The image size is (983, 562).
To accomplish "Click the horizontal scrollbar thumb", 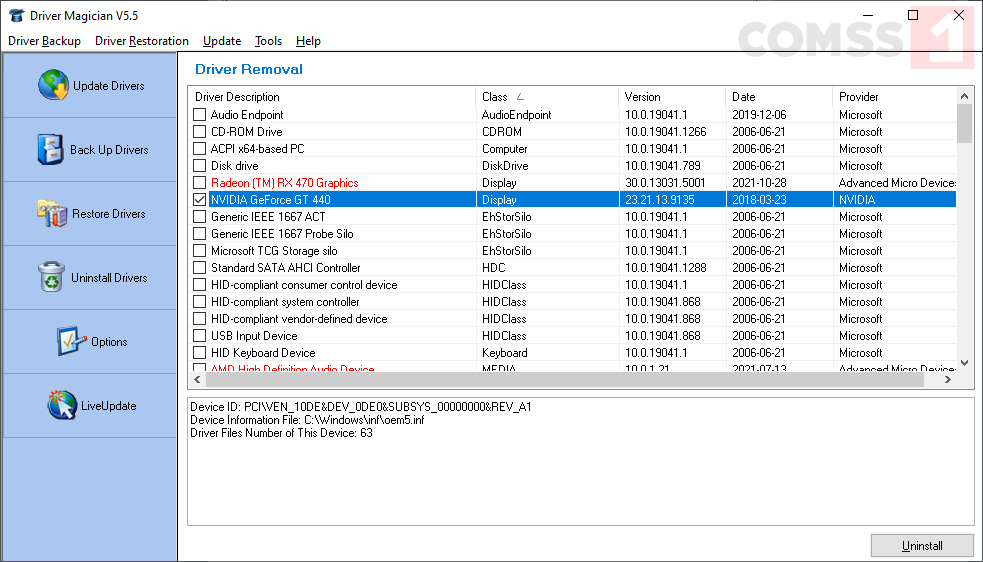I will tap(564, 379).
